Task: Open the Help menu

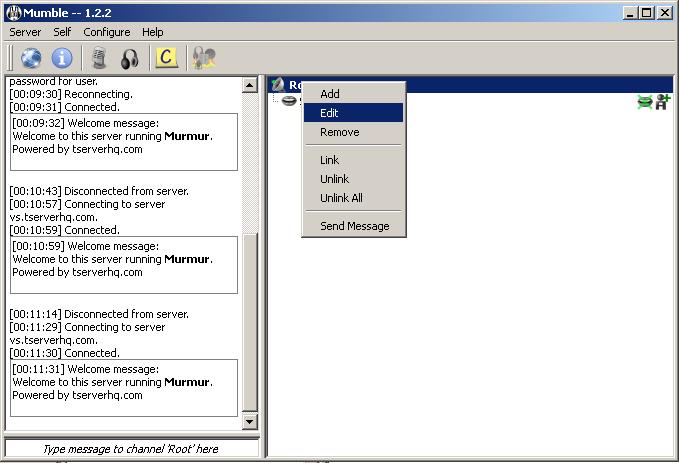Action: click(x=152, y=32)
